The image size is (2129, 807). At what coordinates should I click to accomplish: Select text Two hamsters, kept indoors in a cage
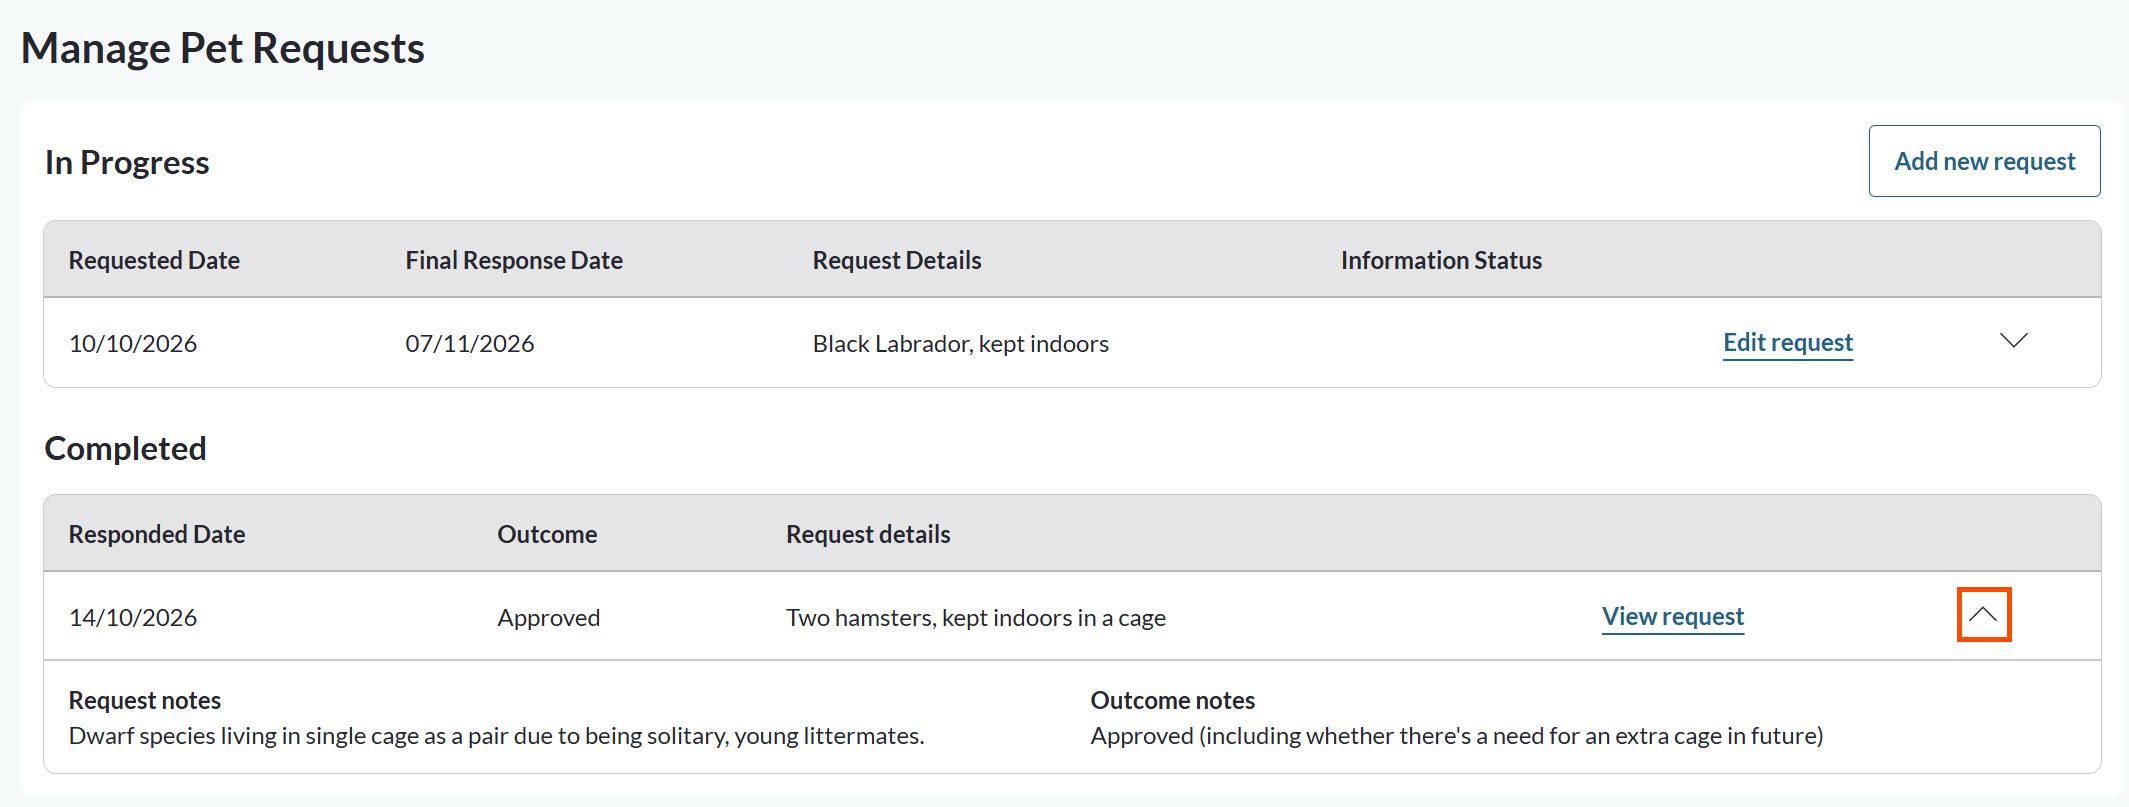coord(976,618)
